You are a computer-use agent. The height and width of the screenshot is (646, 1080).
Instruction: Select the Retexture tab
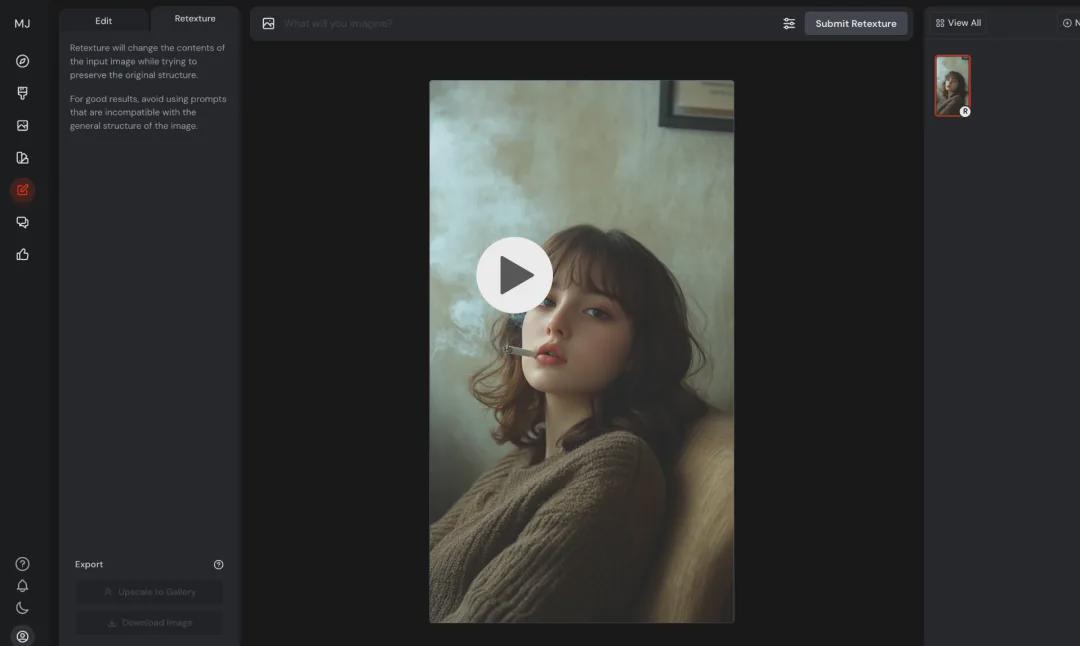coord(195,19)
